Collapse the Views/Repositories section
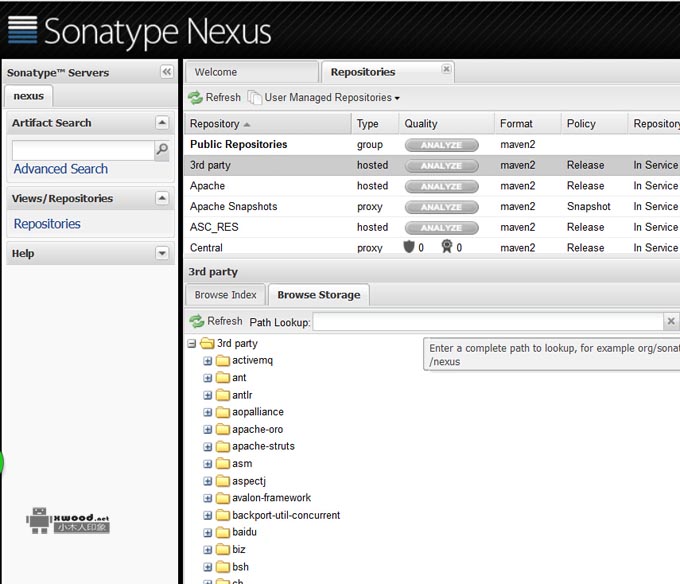Viewport: 680px width, 584px height. tap(162, 198)
